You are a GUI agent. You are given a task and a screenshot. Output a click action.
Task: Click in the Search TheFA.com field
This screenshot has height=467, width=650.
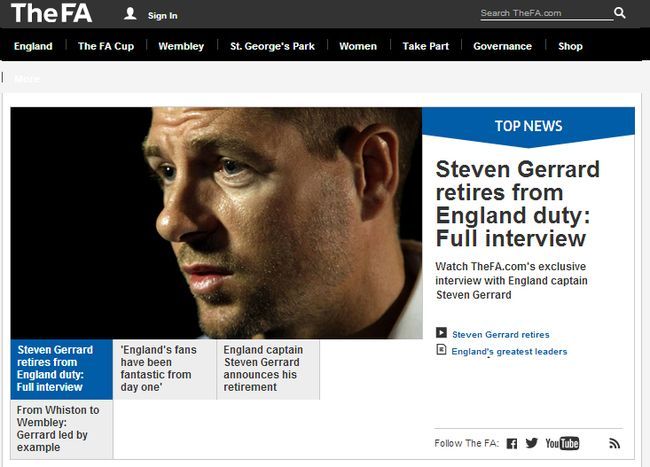tap(545, 13)
